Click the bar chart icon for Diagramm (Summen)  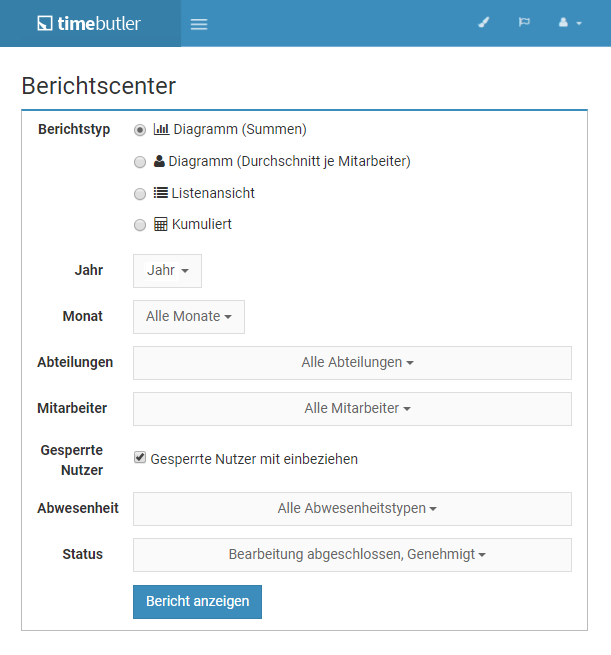(x=161, y=129)
